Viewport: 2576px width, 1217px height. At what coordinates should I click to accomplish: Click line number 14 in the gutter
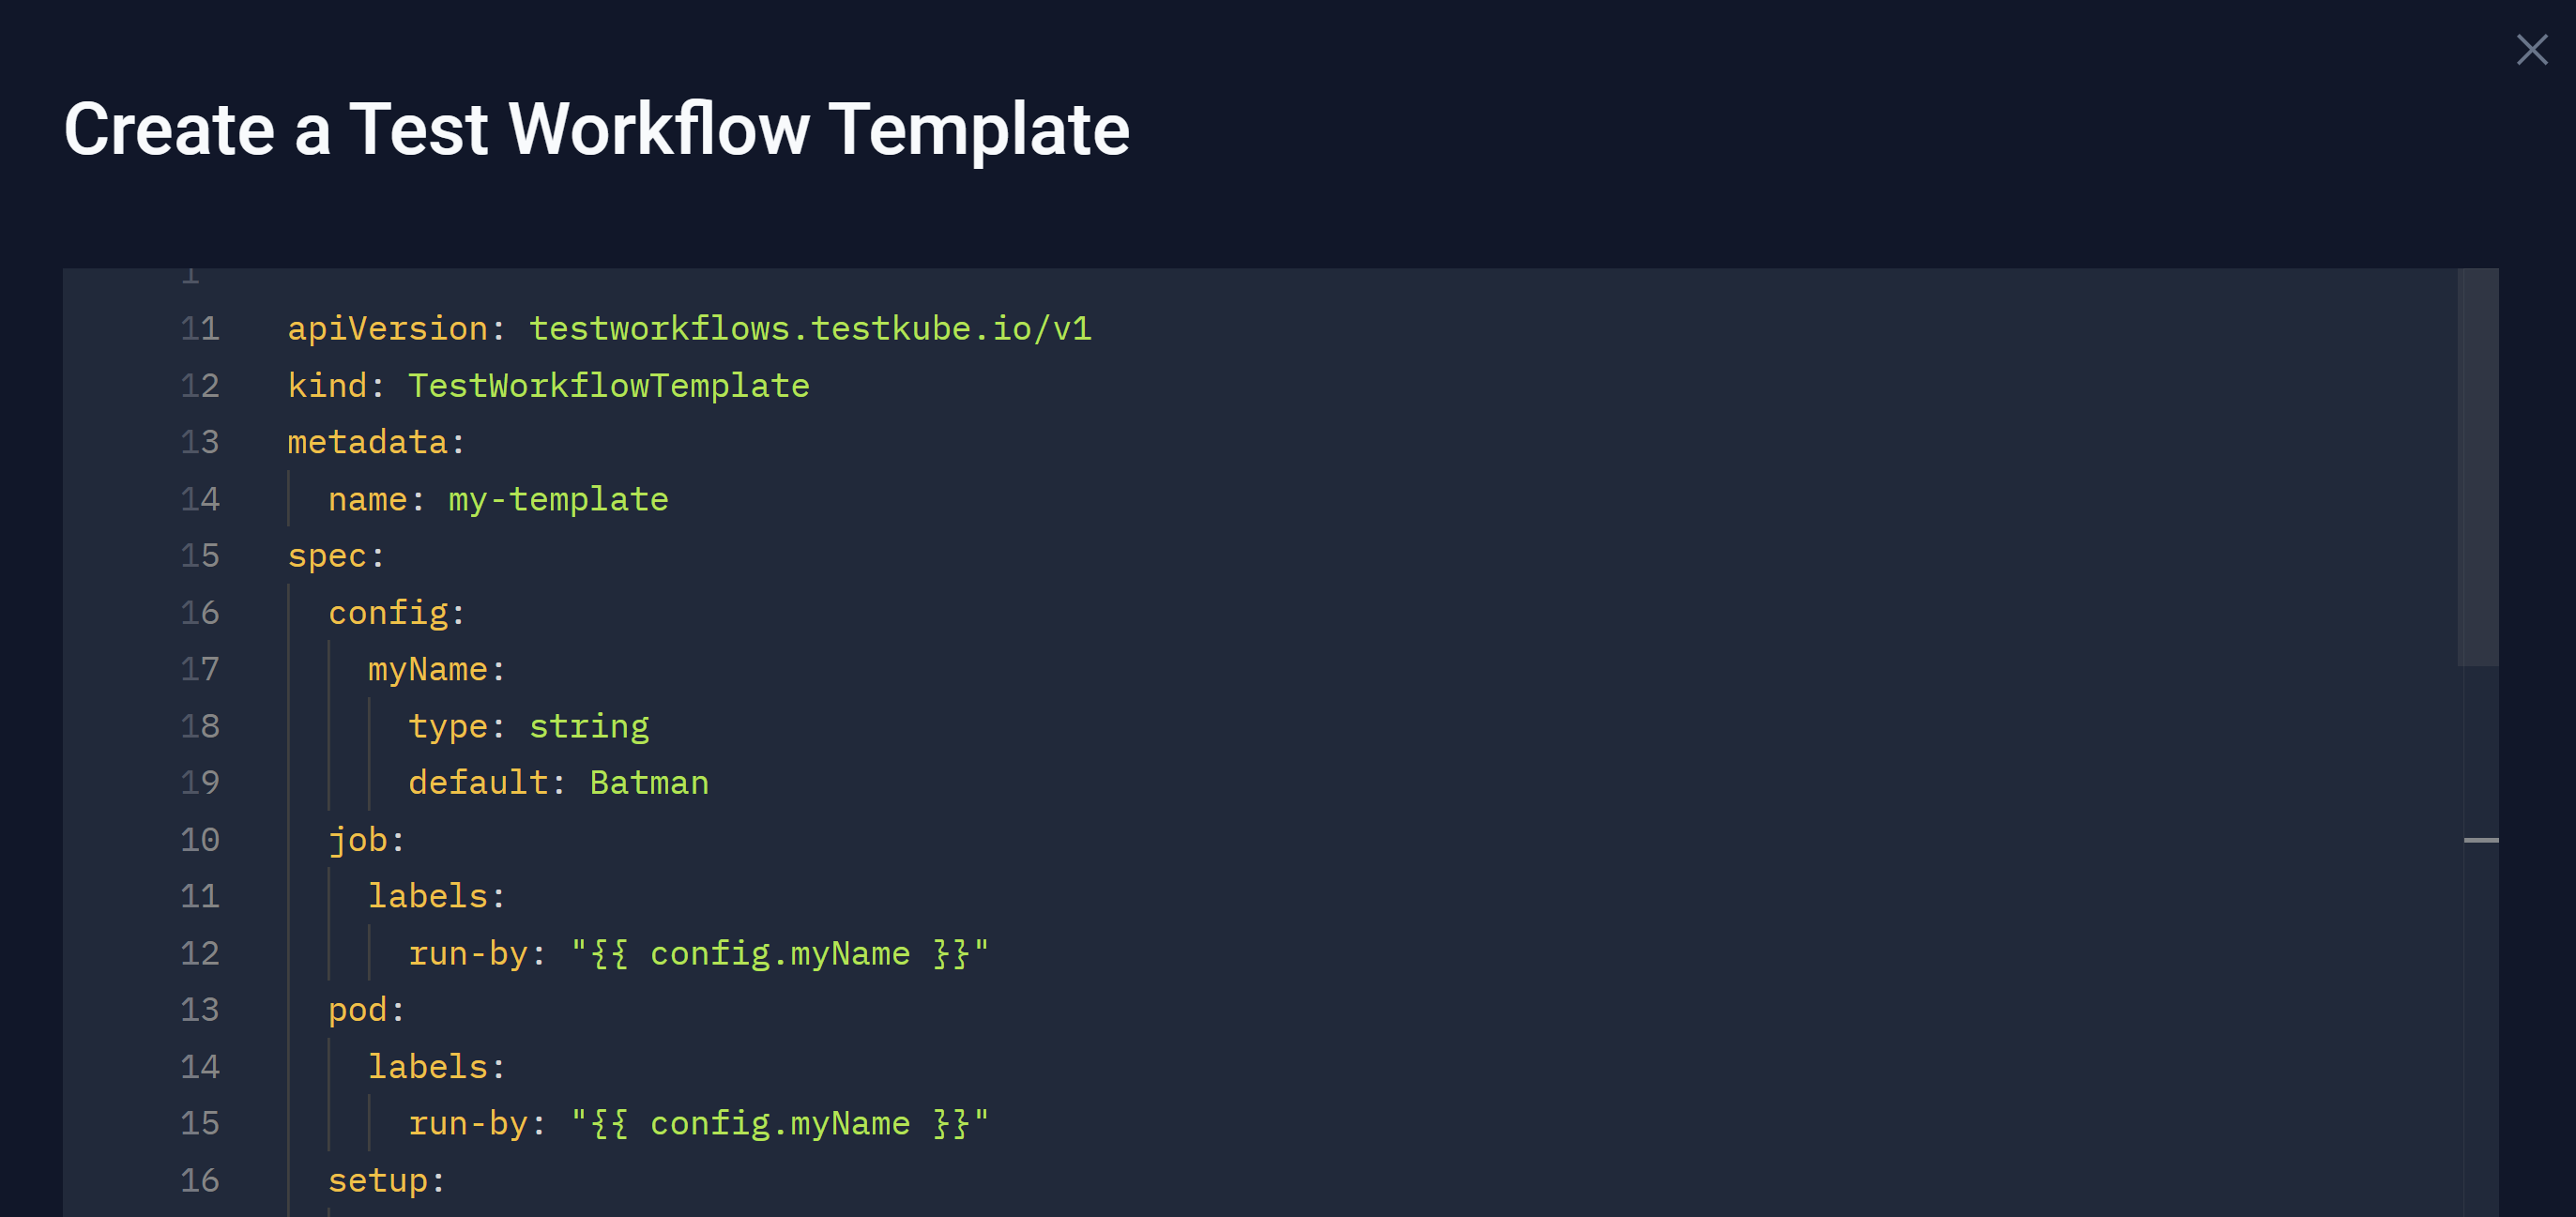click(200, 499)
